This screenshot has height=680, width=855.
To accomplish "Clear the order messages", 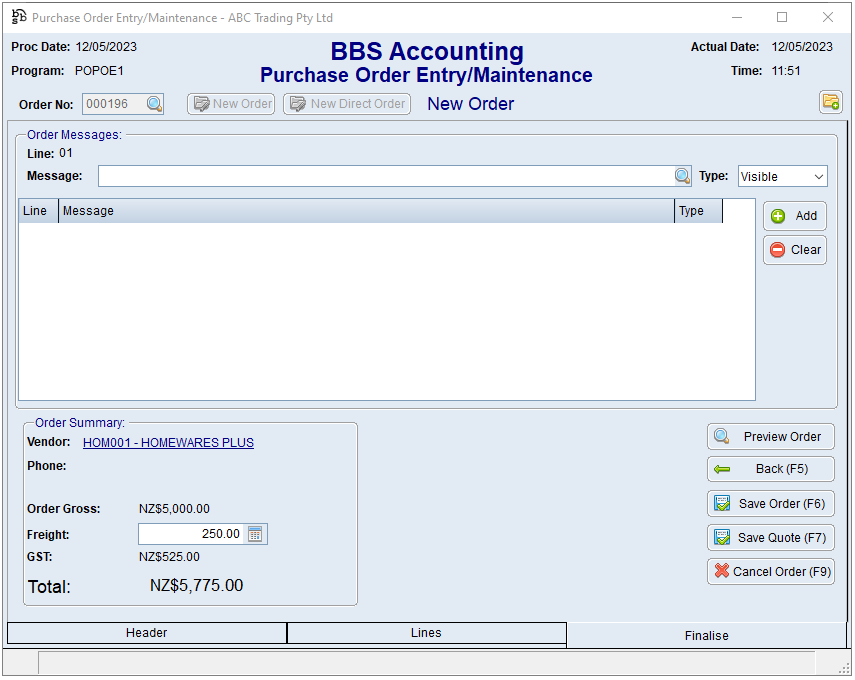I will (795, 250).
